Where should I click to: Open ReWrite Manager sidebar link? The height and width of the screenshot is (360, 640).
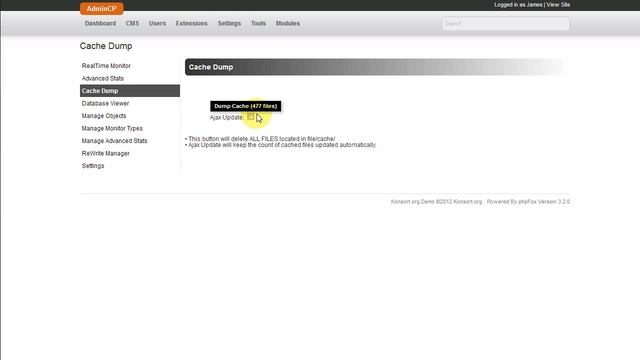click(x=105, y=153)
